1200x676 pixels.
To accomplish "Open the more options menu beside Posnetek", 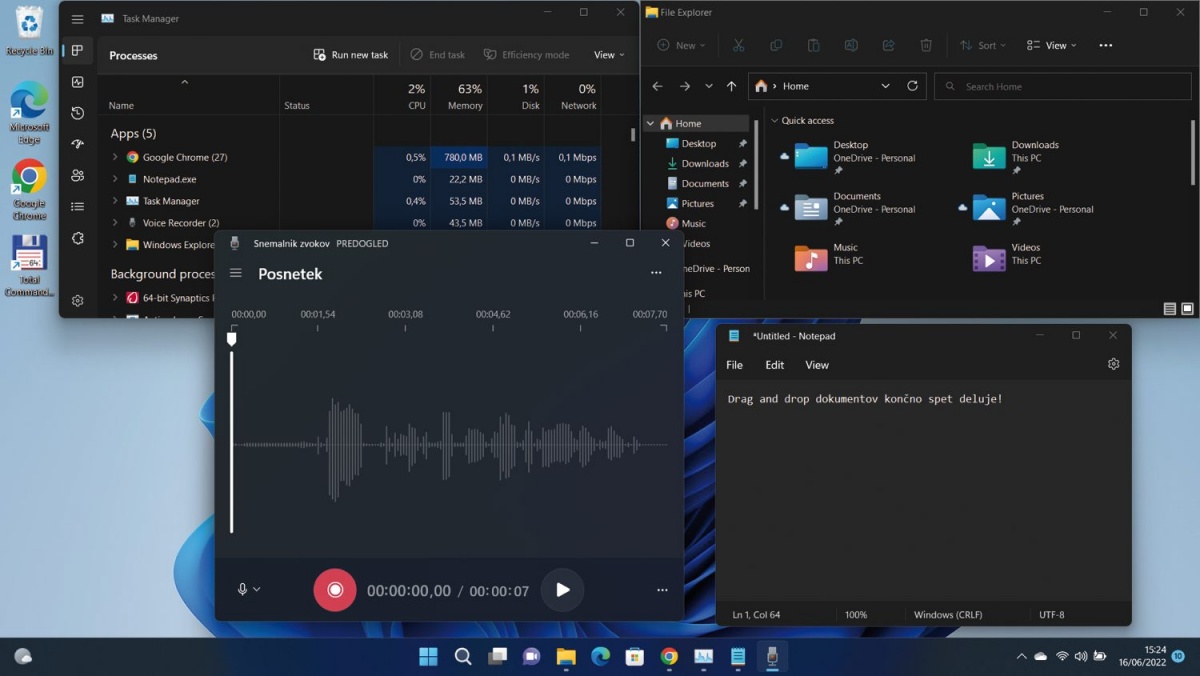I will tap(656, 273).
